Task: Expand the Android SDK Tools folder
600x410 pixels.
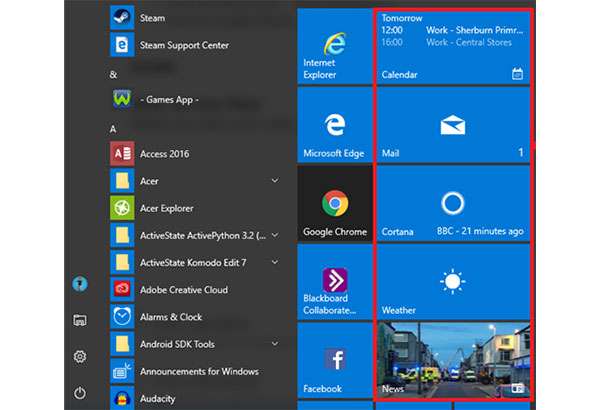Action: pyautogui.click(x=274, y=344)
